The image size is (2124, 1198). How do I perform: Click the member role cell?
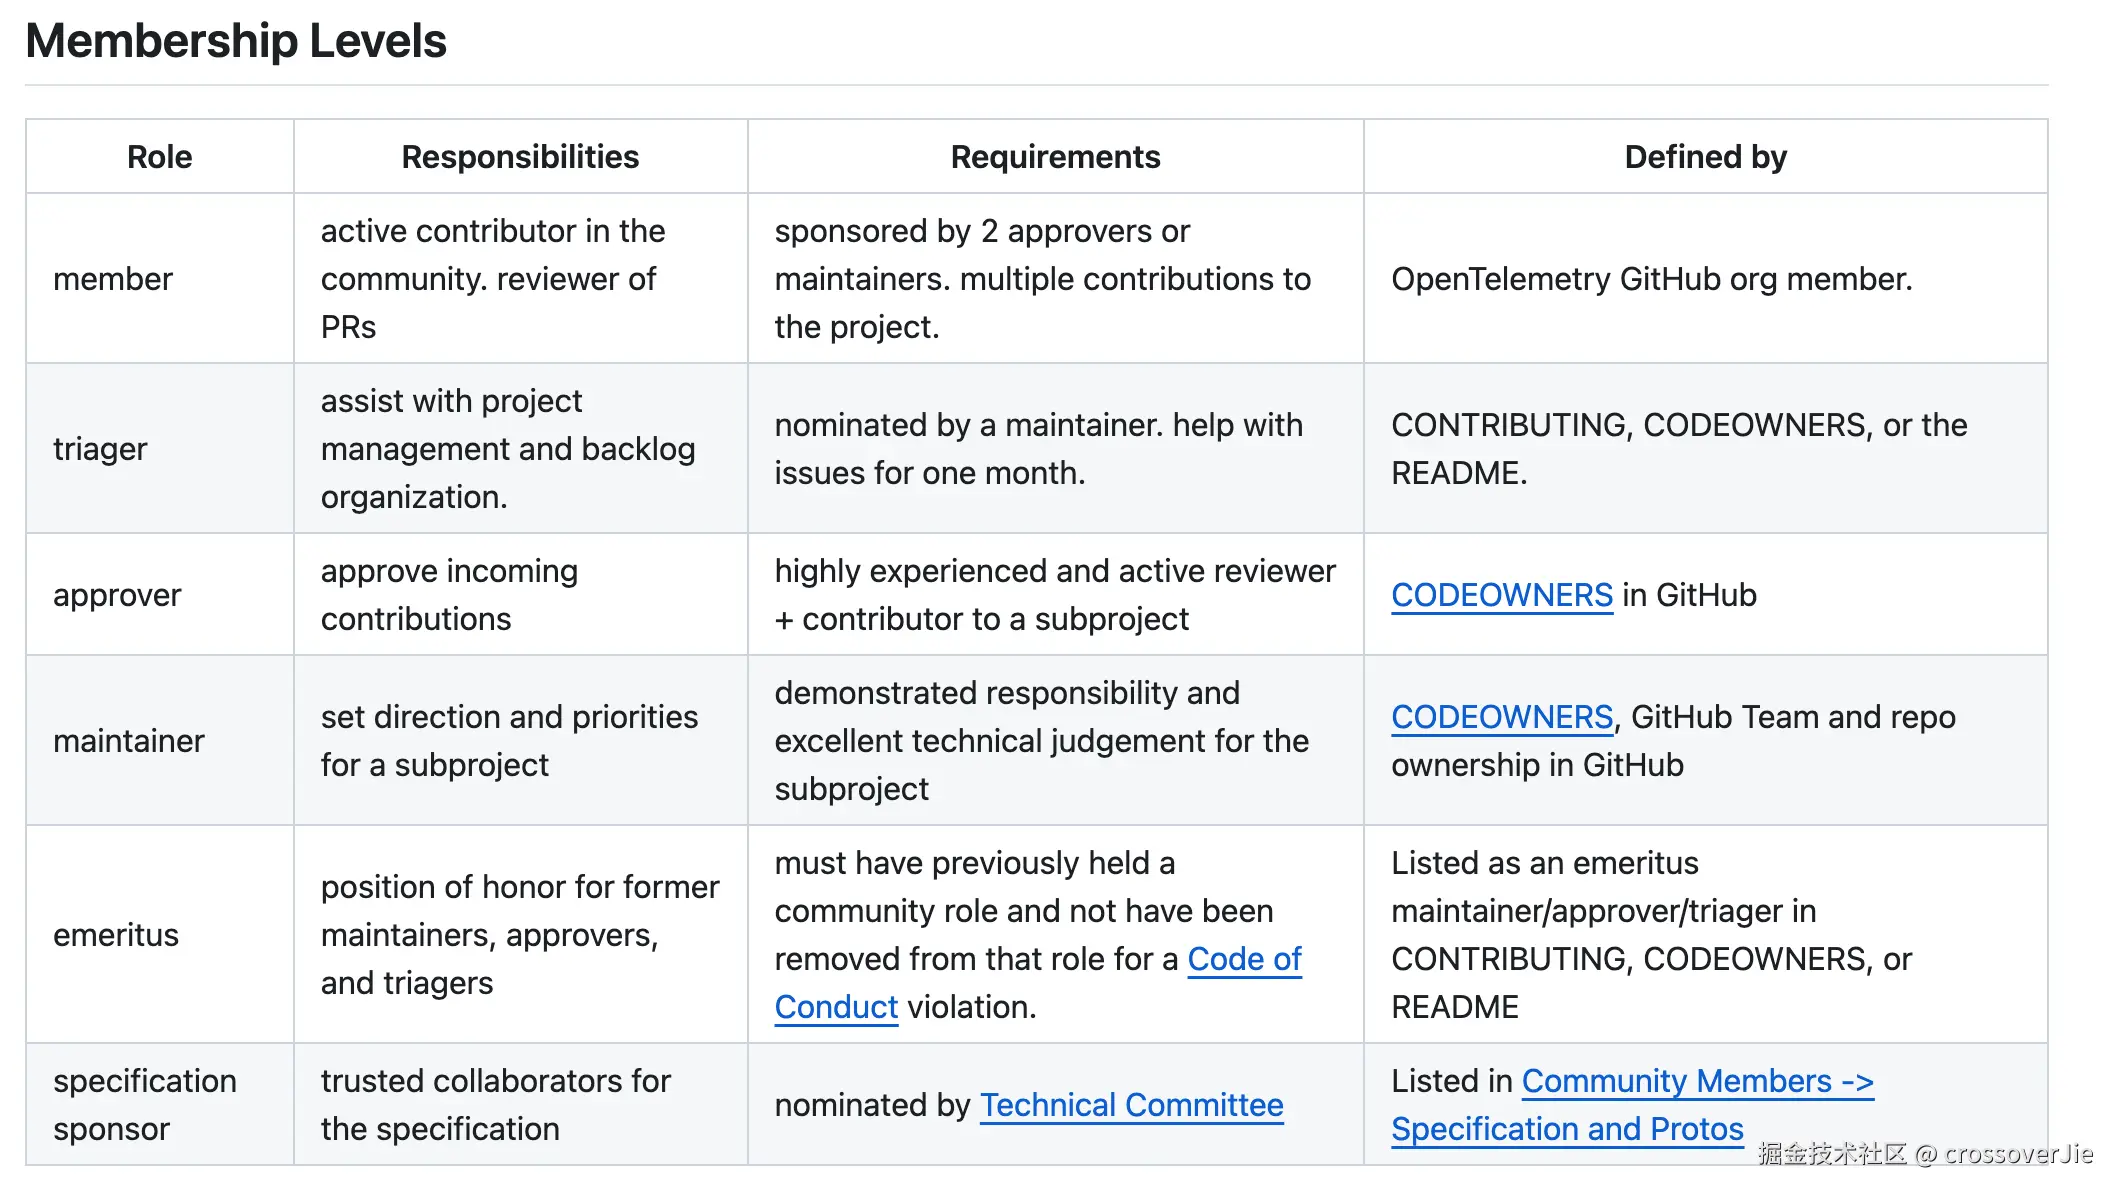[x=113, y=279]
